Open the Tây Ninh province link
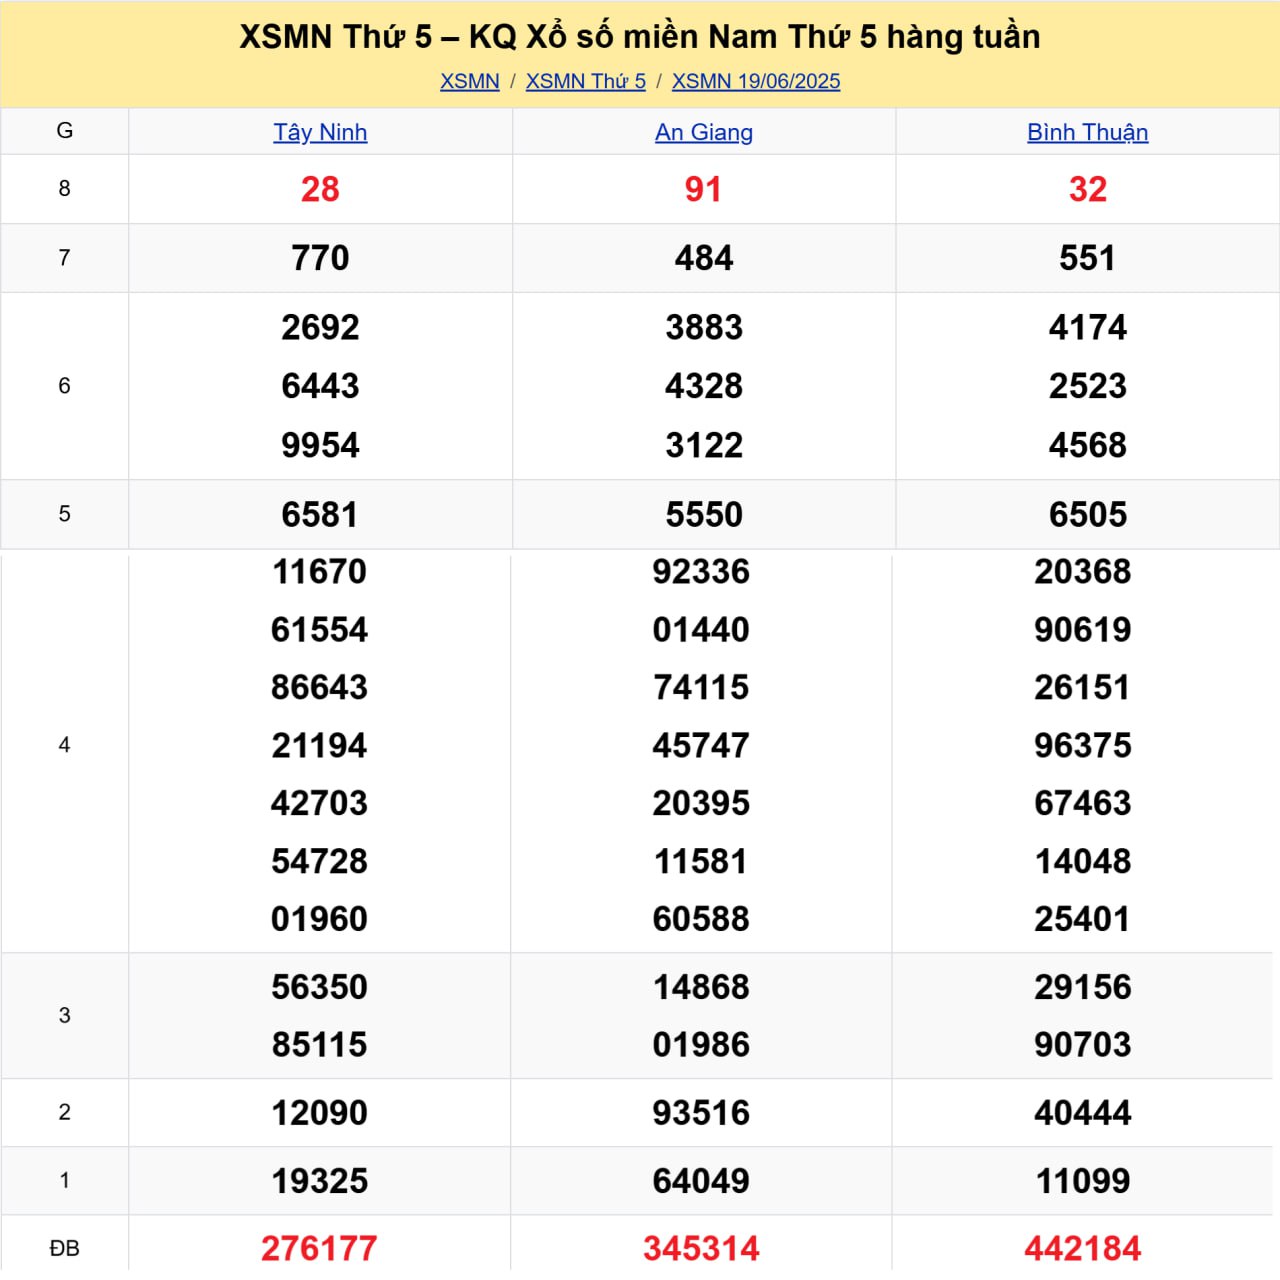Image resolution: width=1280 pixels, height=1280 pixels. [x=320, y=132]
